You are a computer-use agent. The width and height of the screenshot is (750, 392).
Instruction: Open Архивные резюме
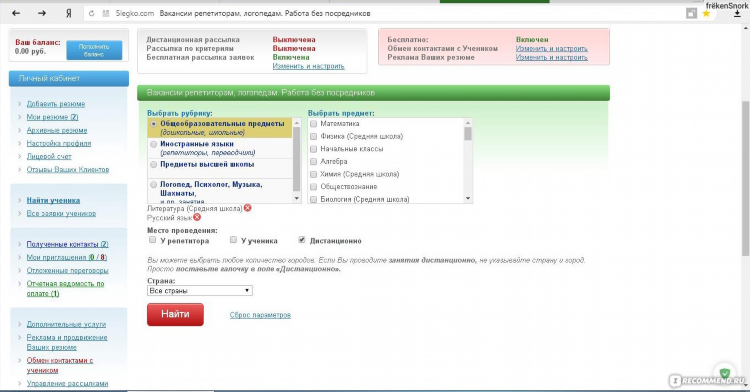(57, 130)
